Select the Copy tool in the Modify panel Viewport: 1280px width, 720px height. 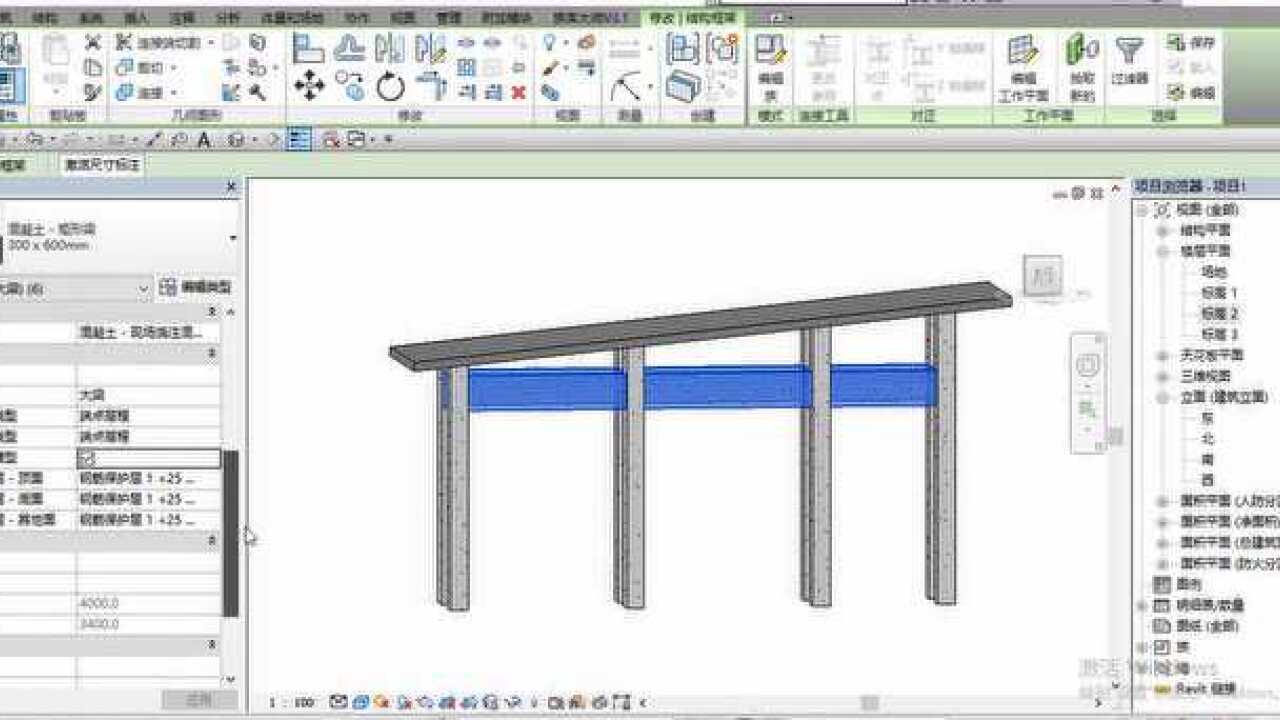tap(350, 86)
